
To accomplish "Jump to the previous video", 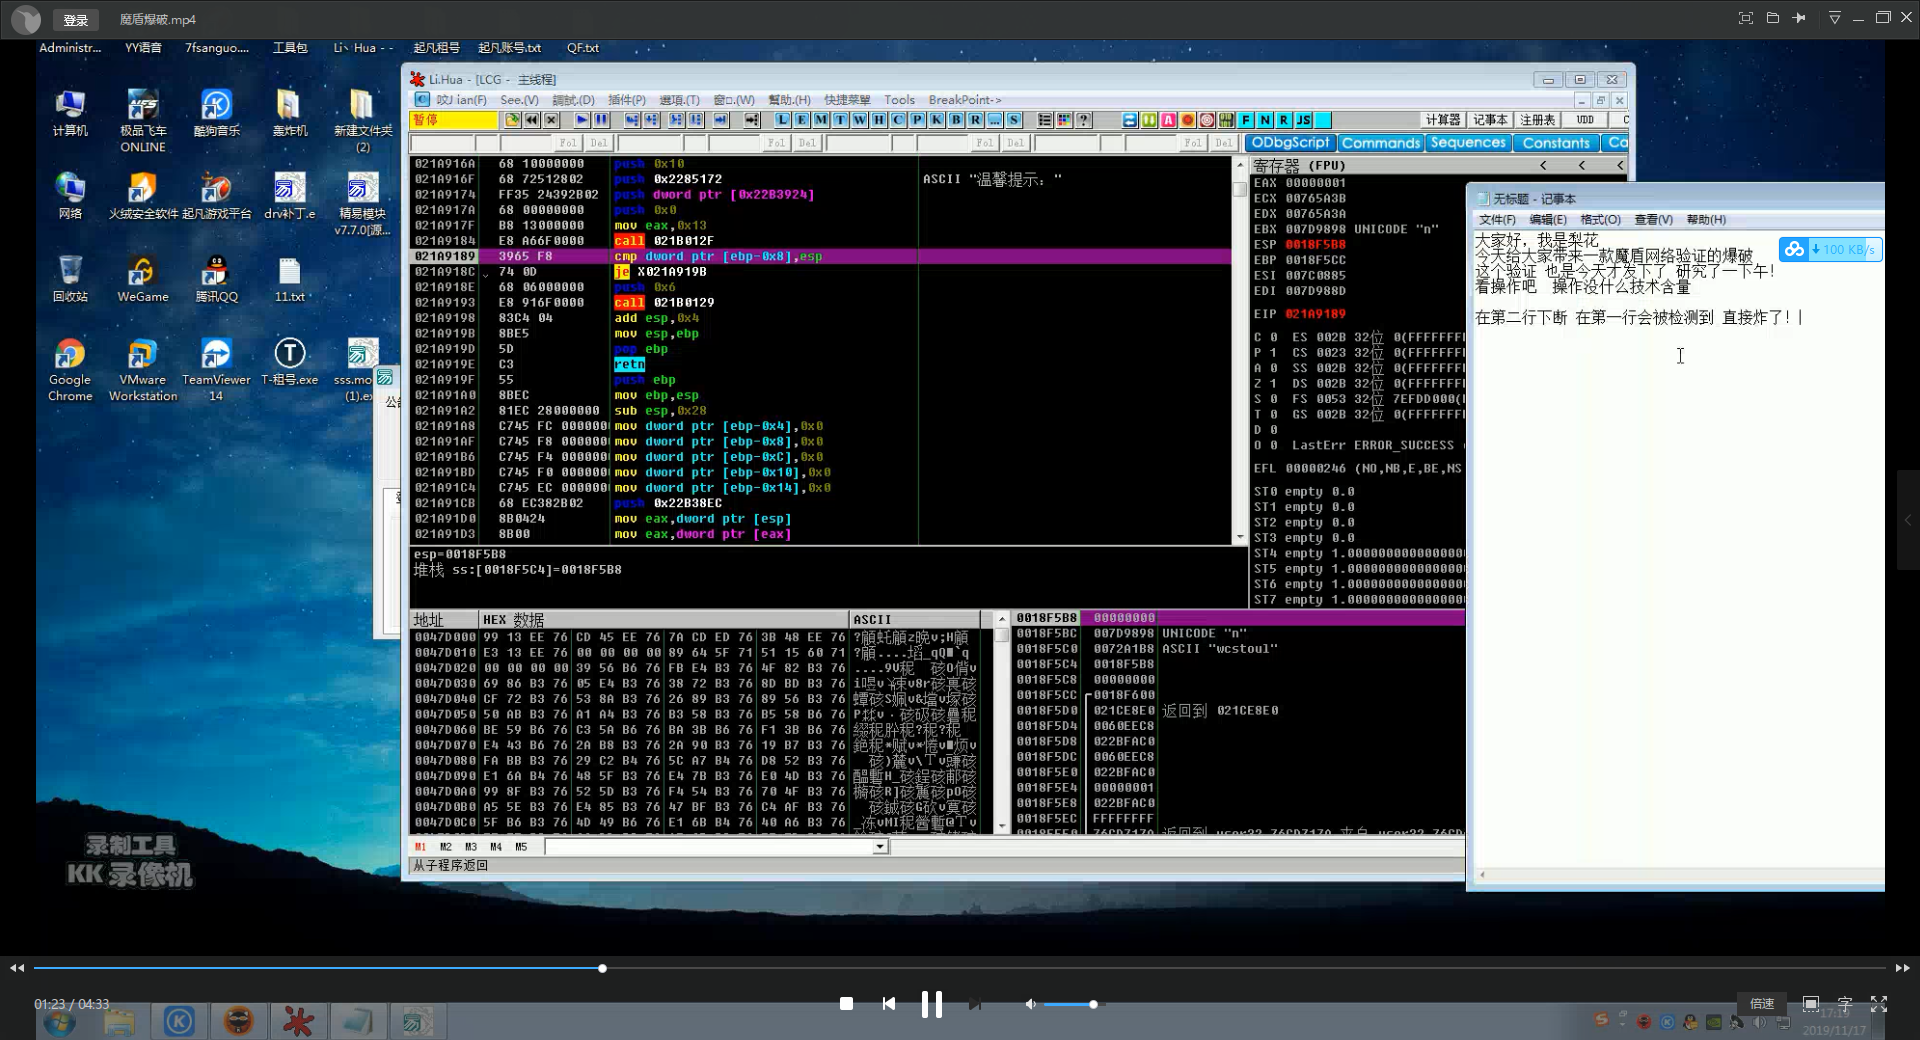I will [888, 1003].
